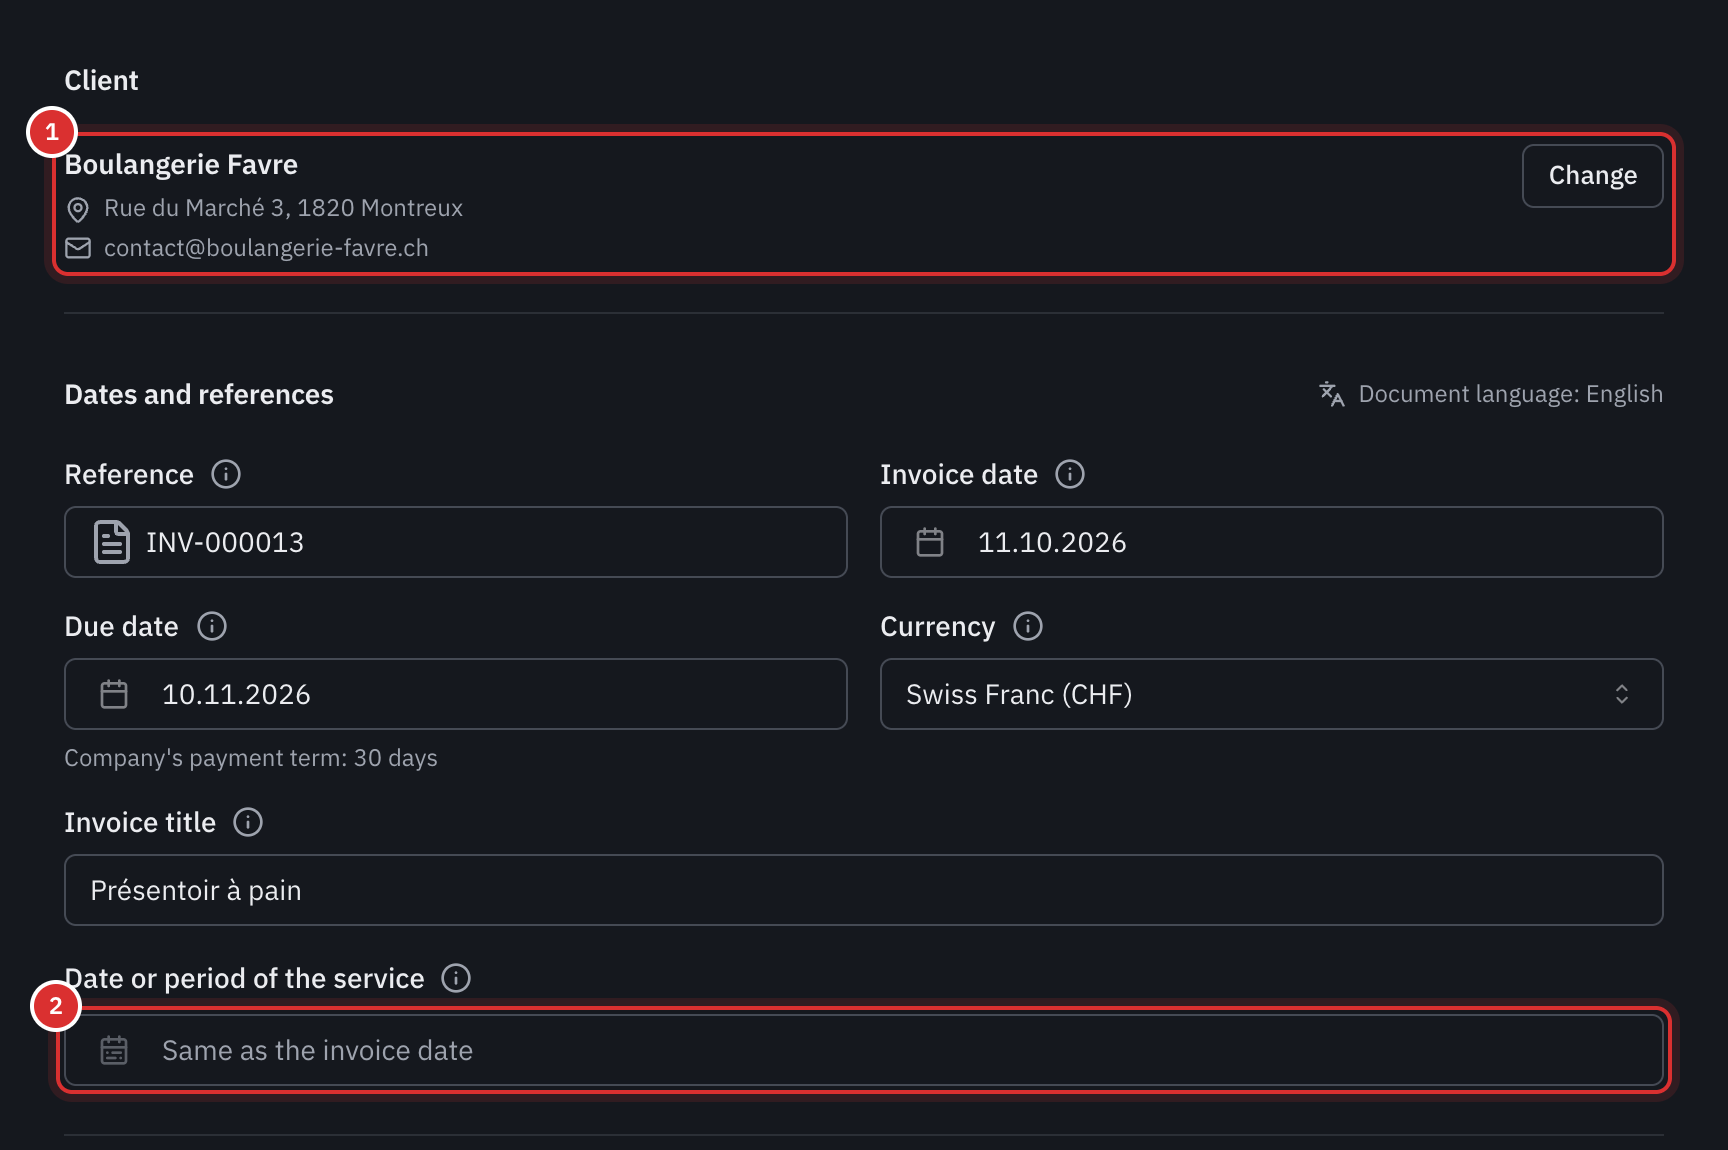Focus the Reference field INV-000013
The width and height of the screenshot is (1728, 1150).
coord(456,542)
